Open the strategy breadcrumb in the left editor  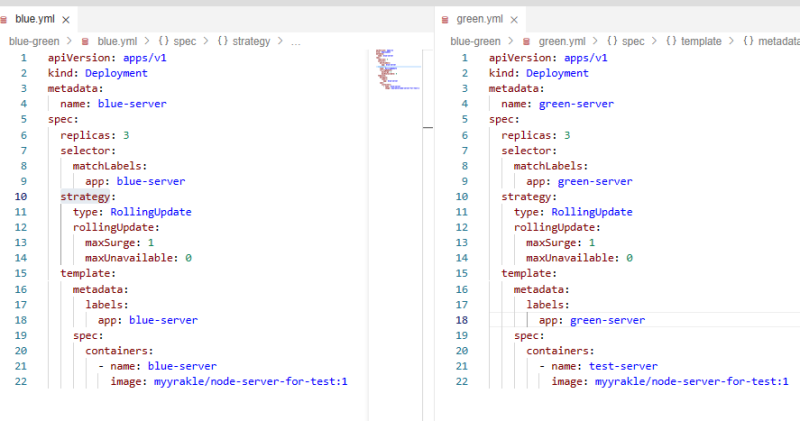247,41
